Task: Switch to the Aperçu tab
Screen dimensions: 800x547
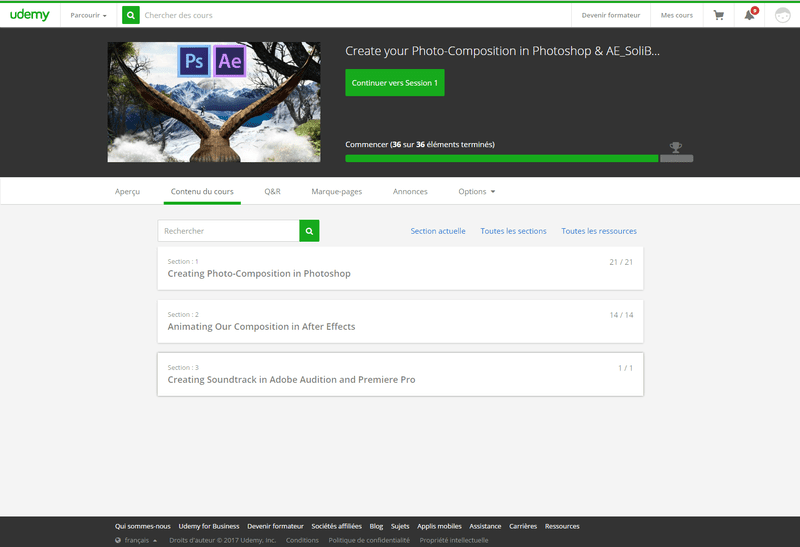Action: coord(127,191)
